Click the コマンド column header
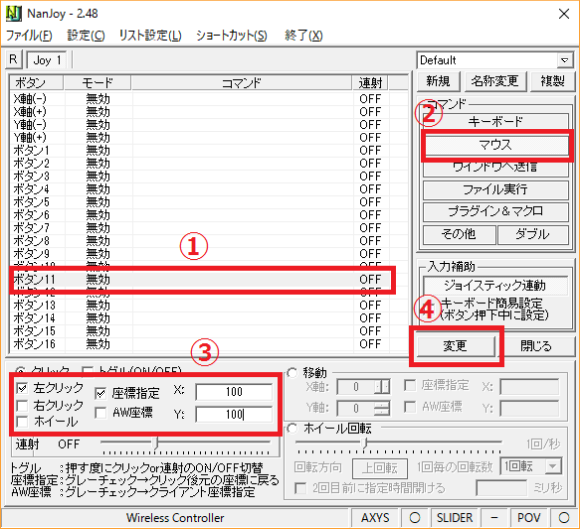The height and width of the screenshot is (529, 580). click(241, 83)
